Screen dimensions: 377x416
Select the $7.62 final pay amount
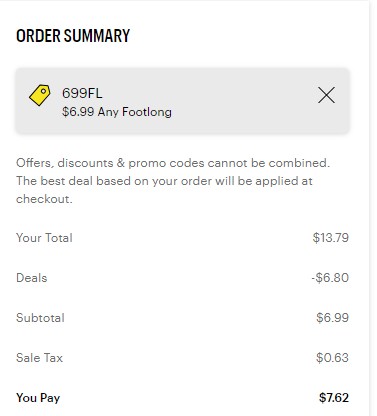[x=334, y=398]
